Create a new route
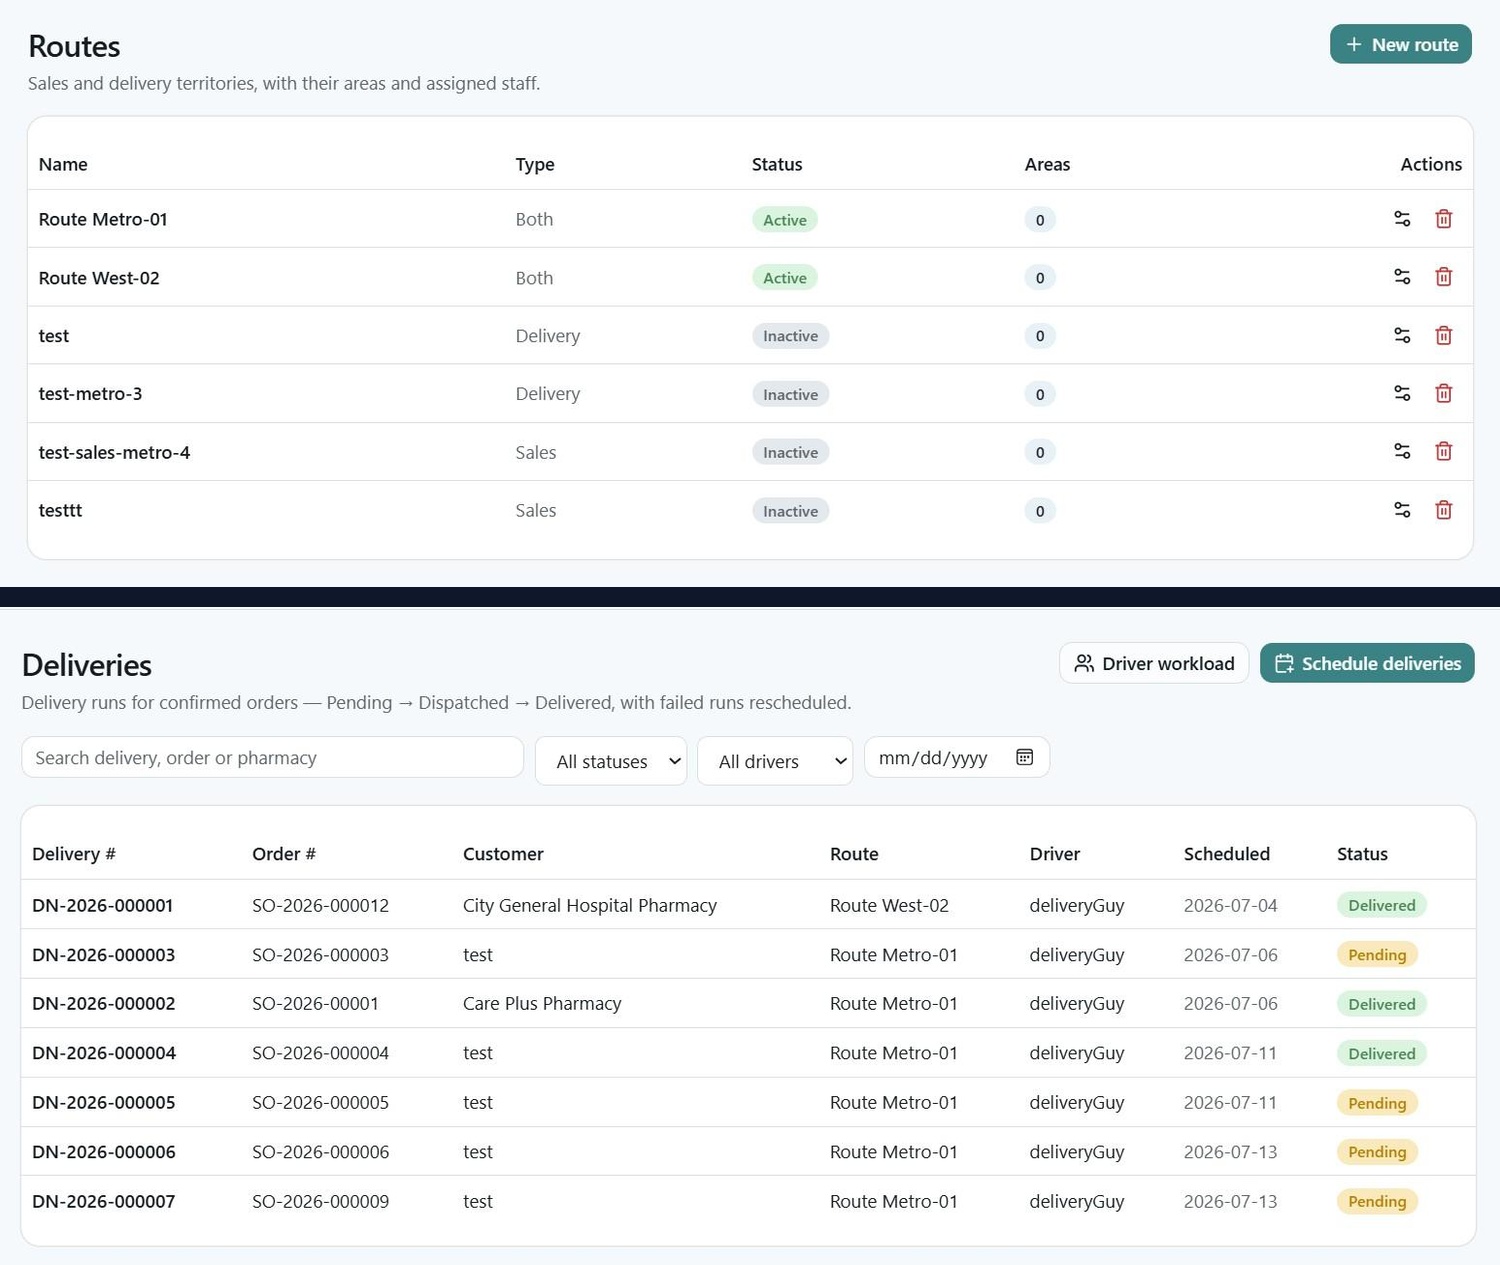 pos(1400,44)
